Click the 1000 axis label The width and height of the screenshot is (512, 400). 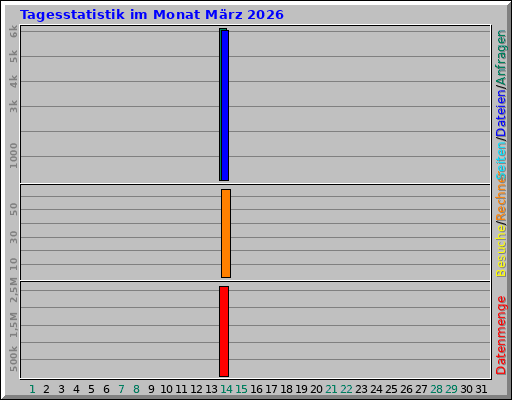click(x=13, y=156)
